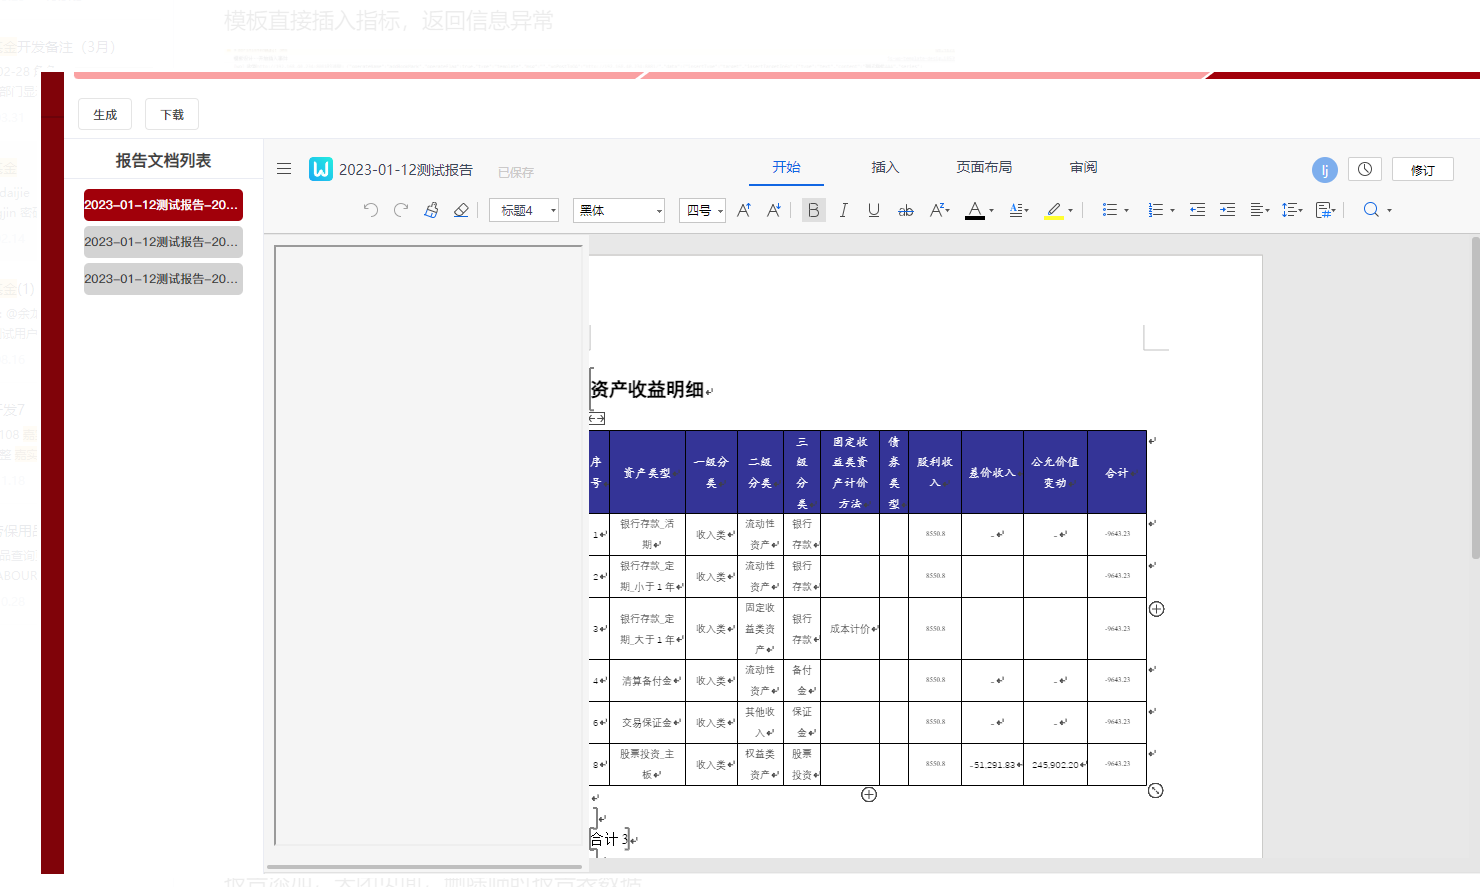Click the vertical scrollbar of the document
This screenshot has width=1480, height=887.
pos(1475,398)
